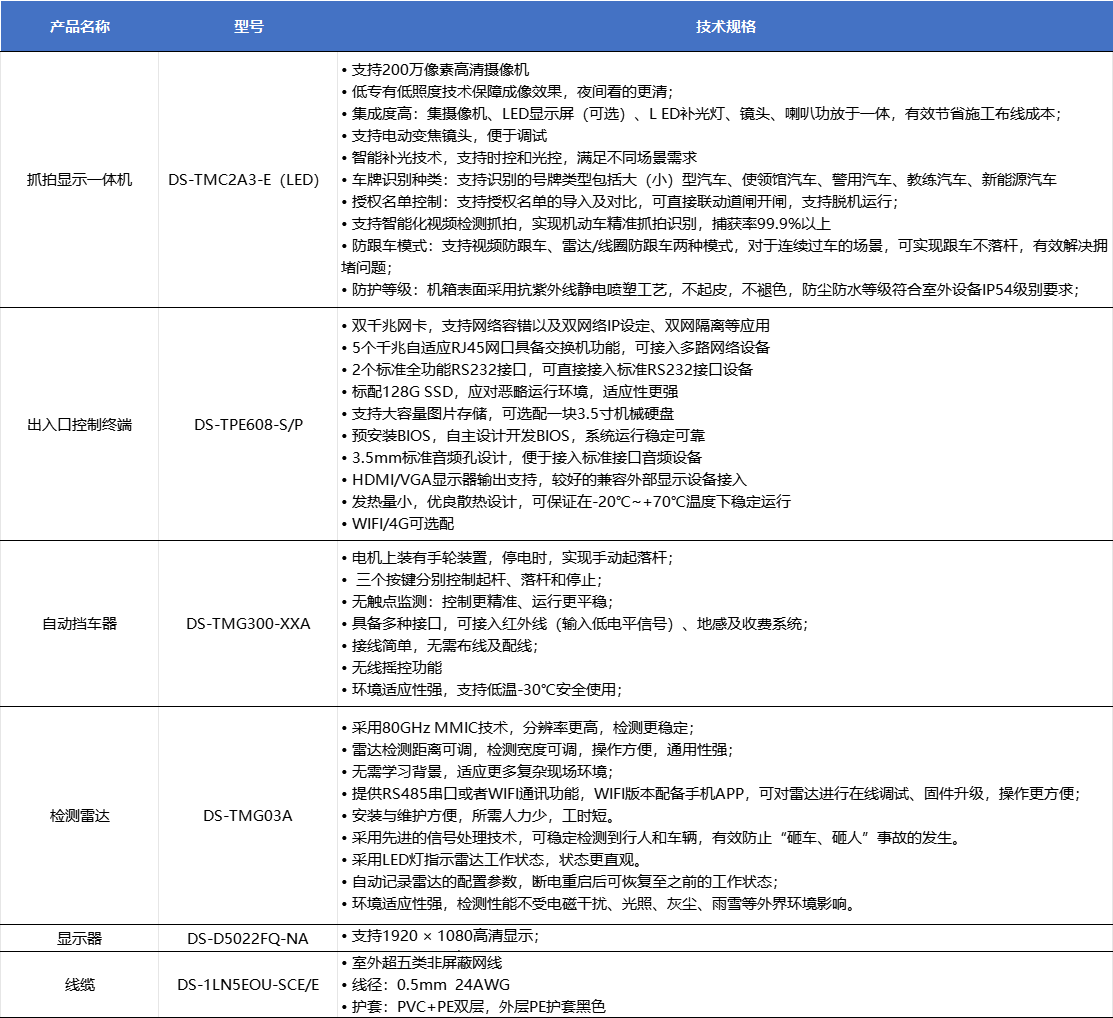Click the line 支持1920 × 1080高清显示
Image resolution: width=1113 pixels, height=1018 pixels.
pyautogui.click(x=440, y=936)
